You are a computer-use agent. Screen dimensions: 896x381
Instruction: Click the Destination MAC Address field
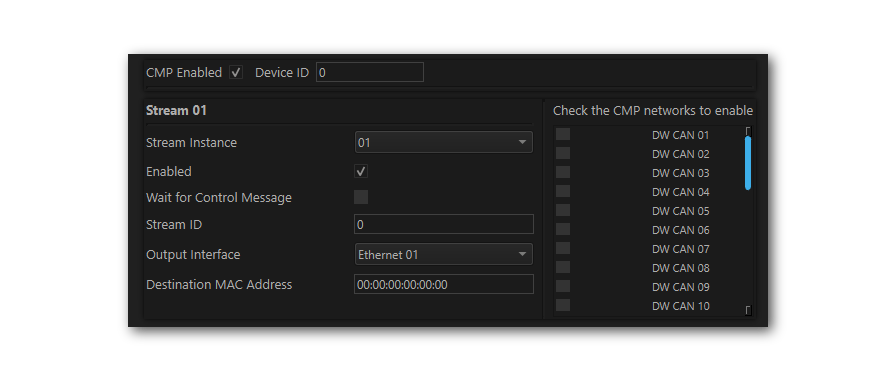pyautogui.click(x=443, y=284)
